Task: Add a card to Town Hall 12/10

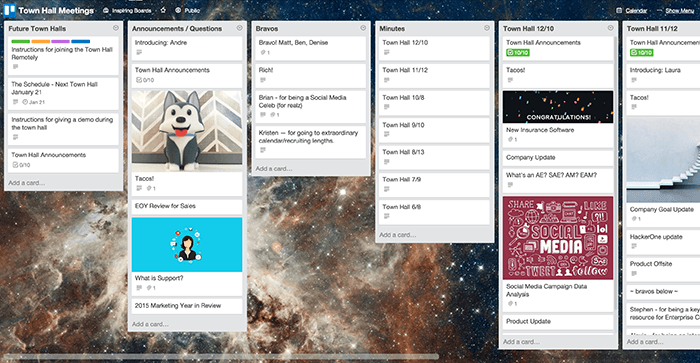Action: click(521, 342)
